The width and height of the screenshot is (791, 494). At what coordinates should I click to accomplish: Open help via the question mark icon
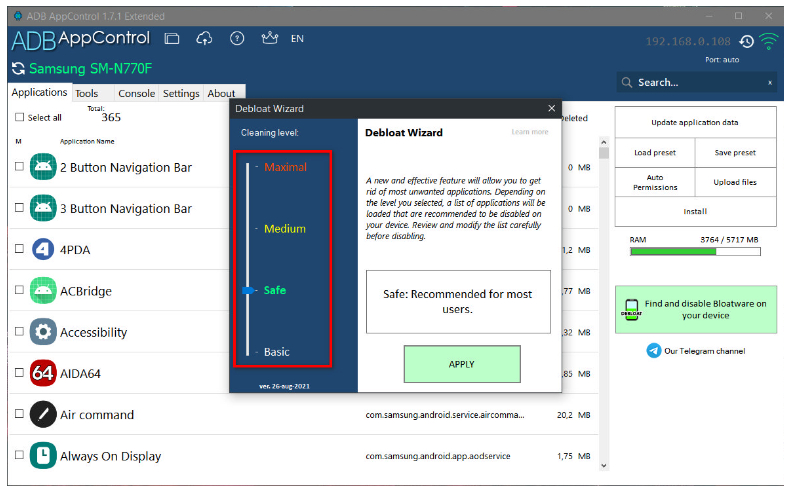tap(237, 39)
